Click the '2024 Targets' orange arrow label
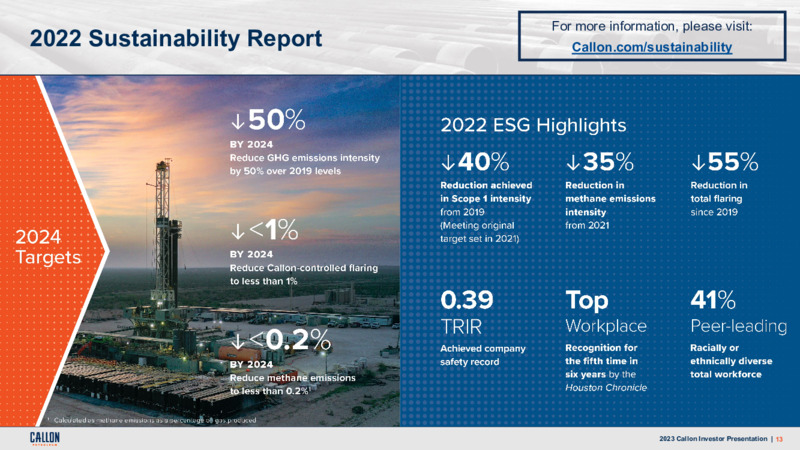This screenshot has height=450, width=800. (48, 247)
